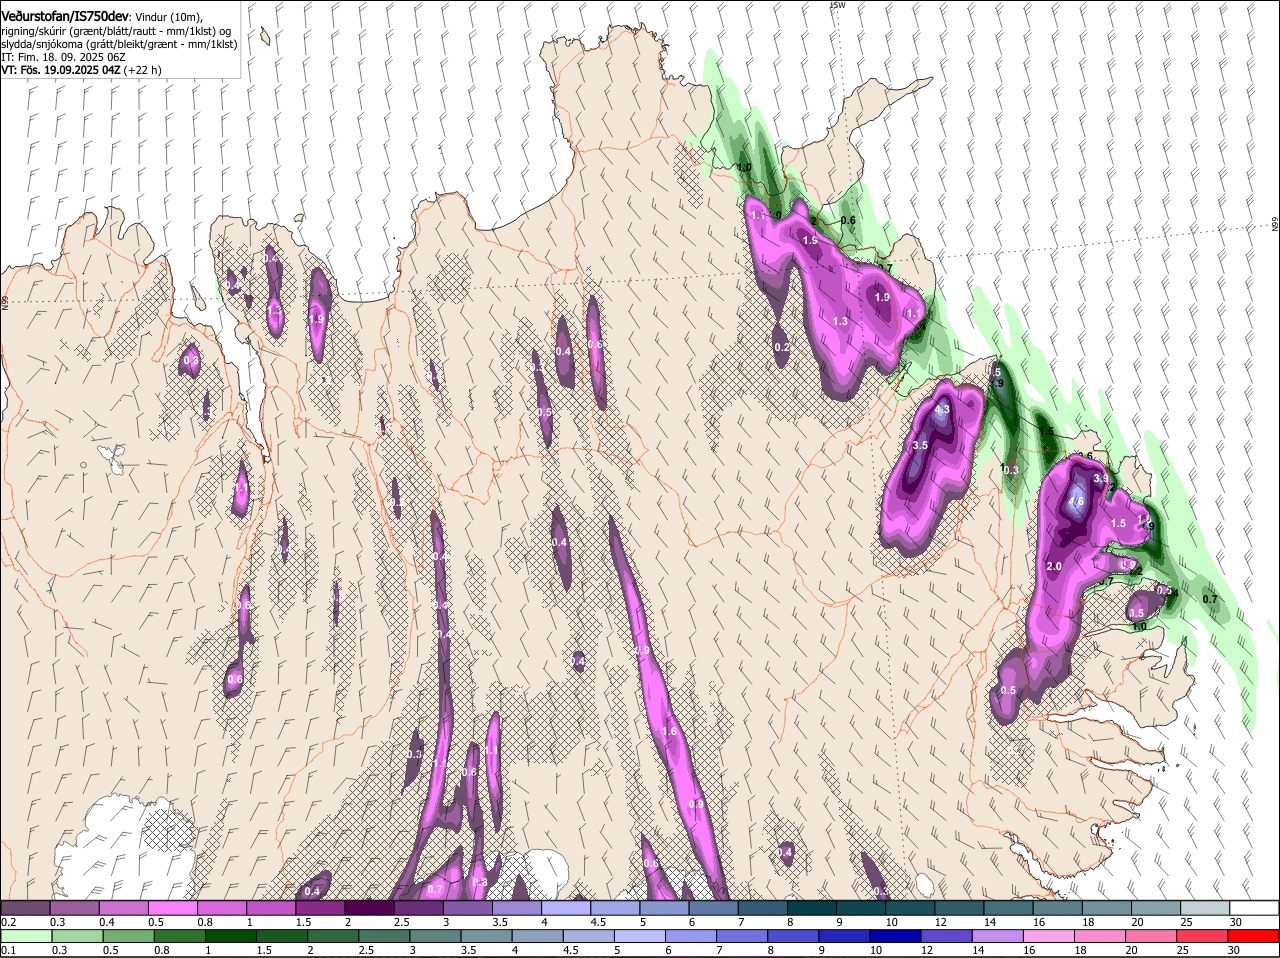Screen dimensions: 1280x958
Task: Click the 0.1 label starting the lower scale
Action: [8, 950]
